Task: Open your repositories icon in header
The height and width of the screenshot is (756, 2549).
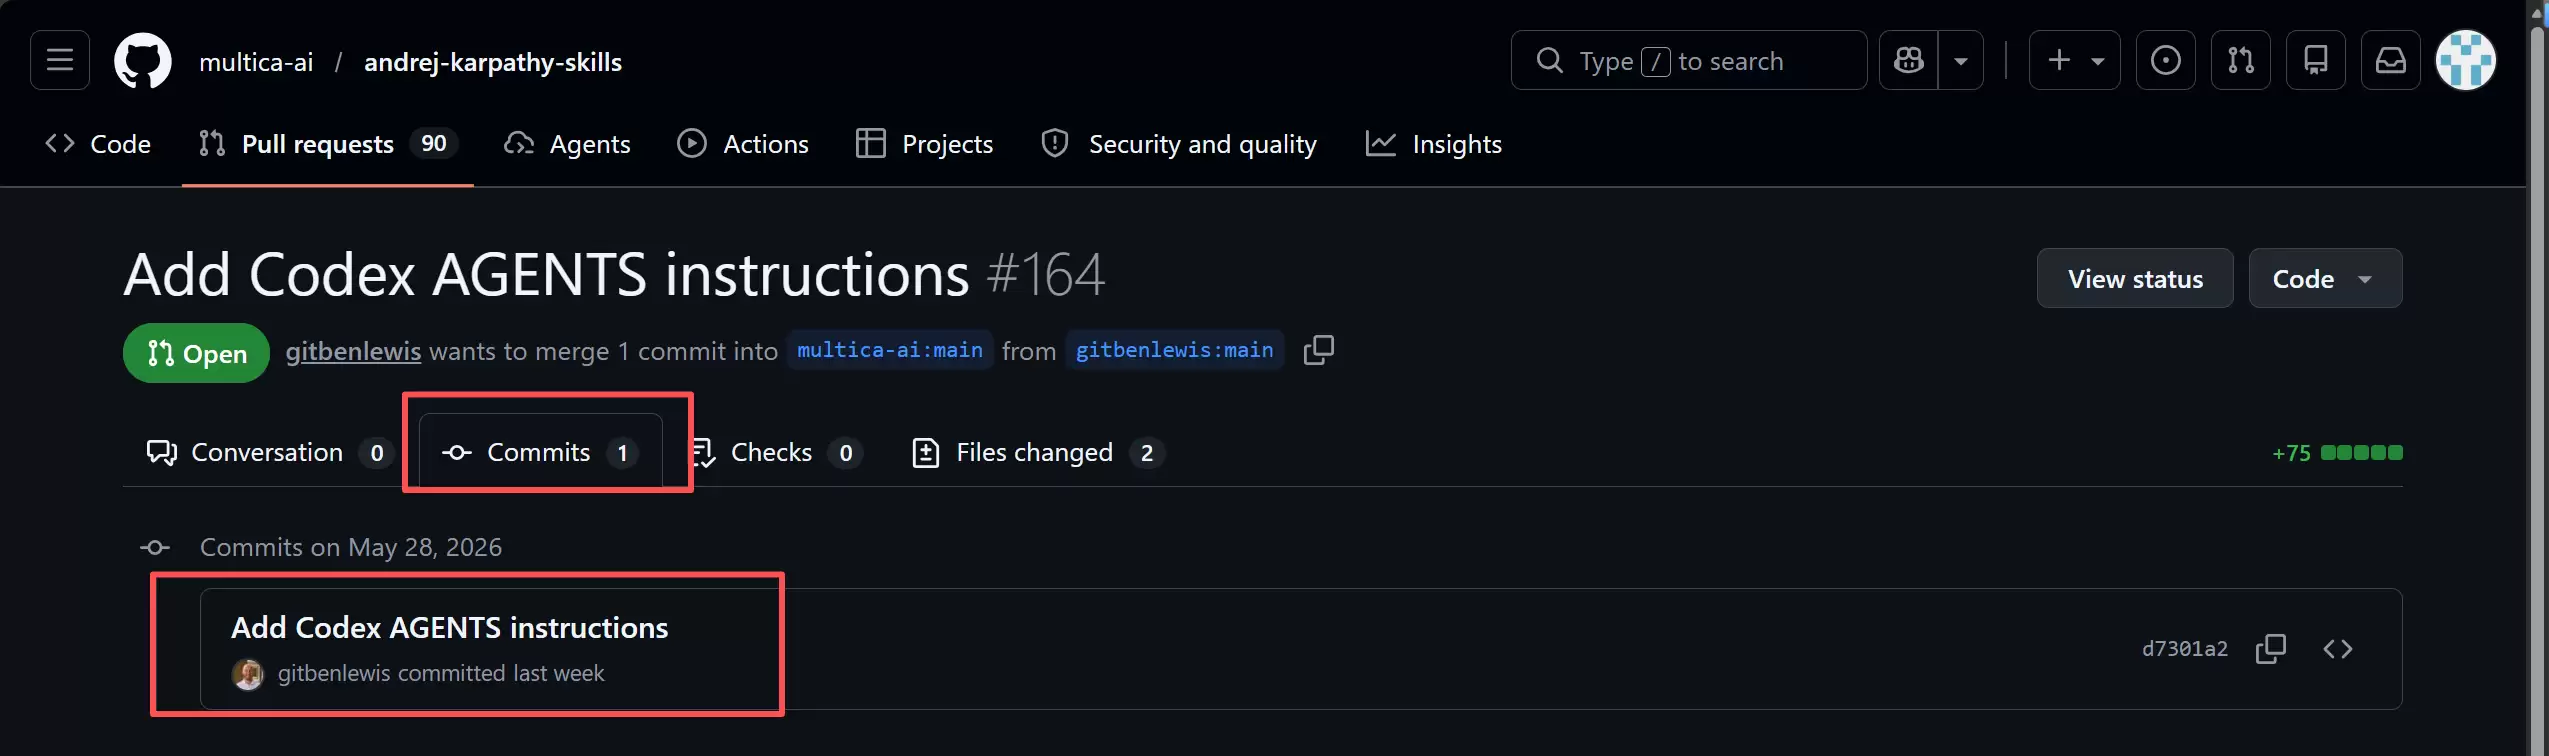Action: (2315, 60)
